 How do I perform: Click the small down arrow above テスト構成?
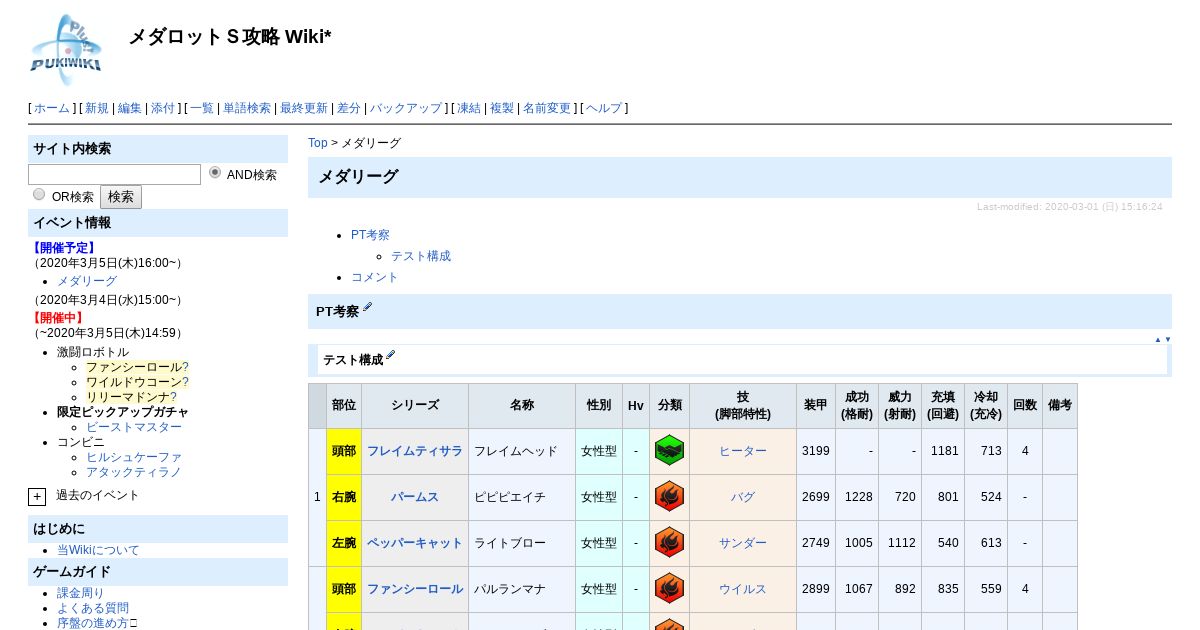click(x=1167, y=340)
